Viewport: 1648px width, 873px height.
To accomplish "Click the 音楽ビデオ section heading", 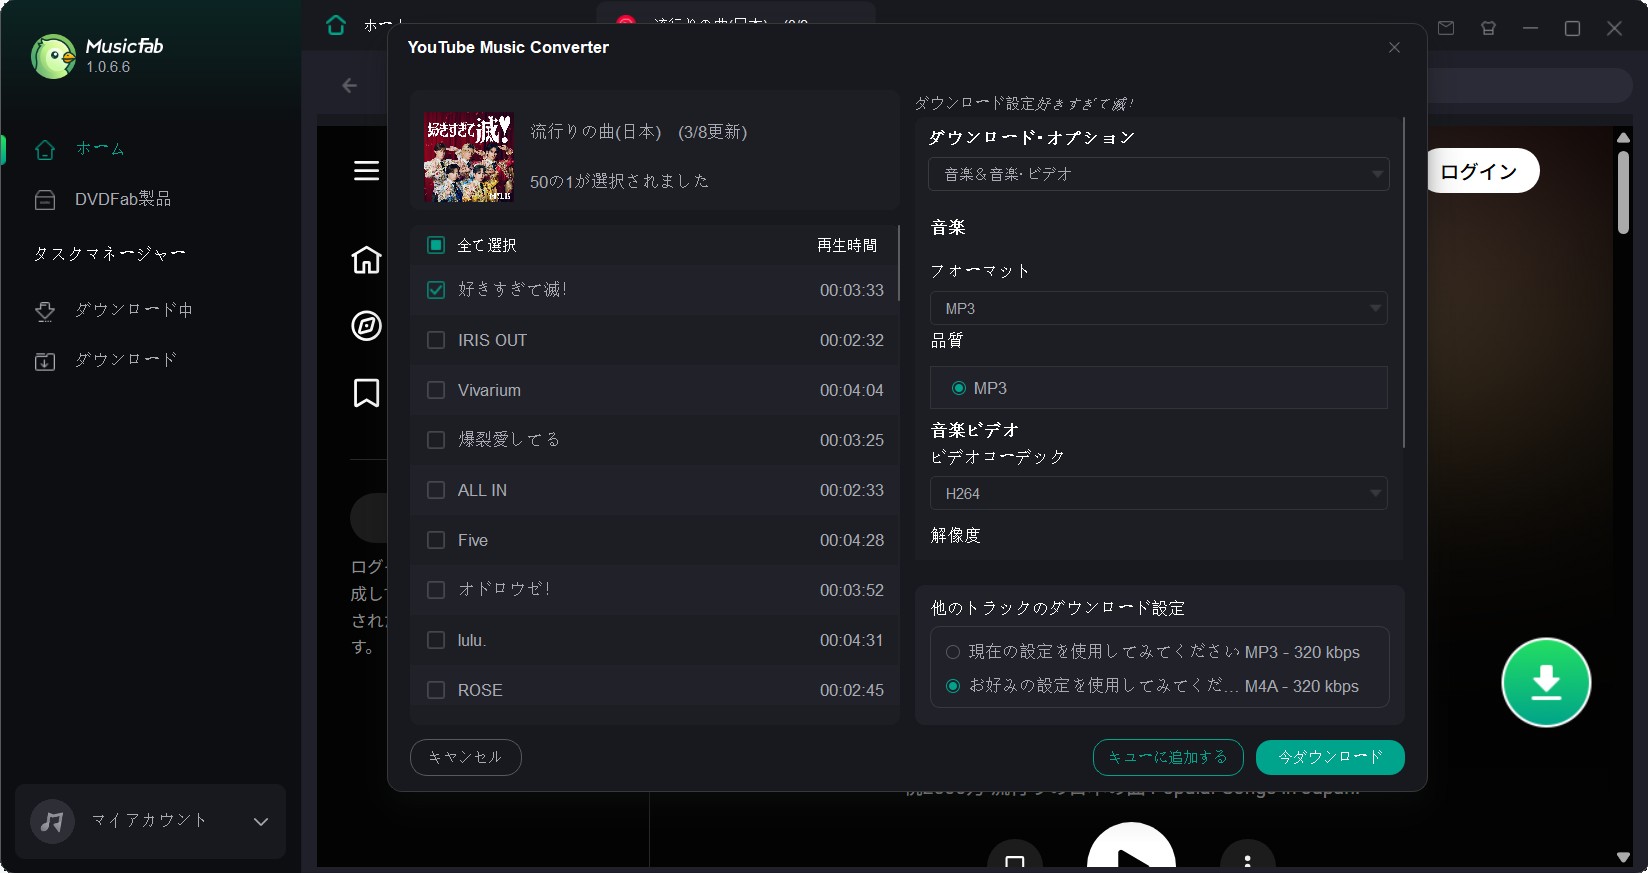I will pyautogui.click(x=975, y=430).
